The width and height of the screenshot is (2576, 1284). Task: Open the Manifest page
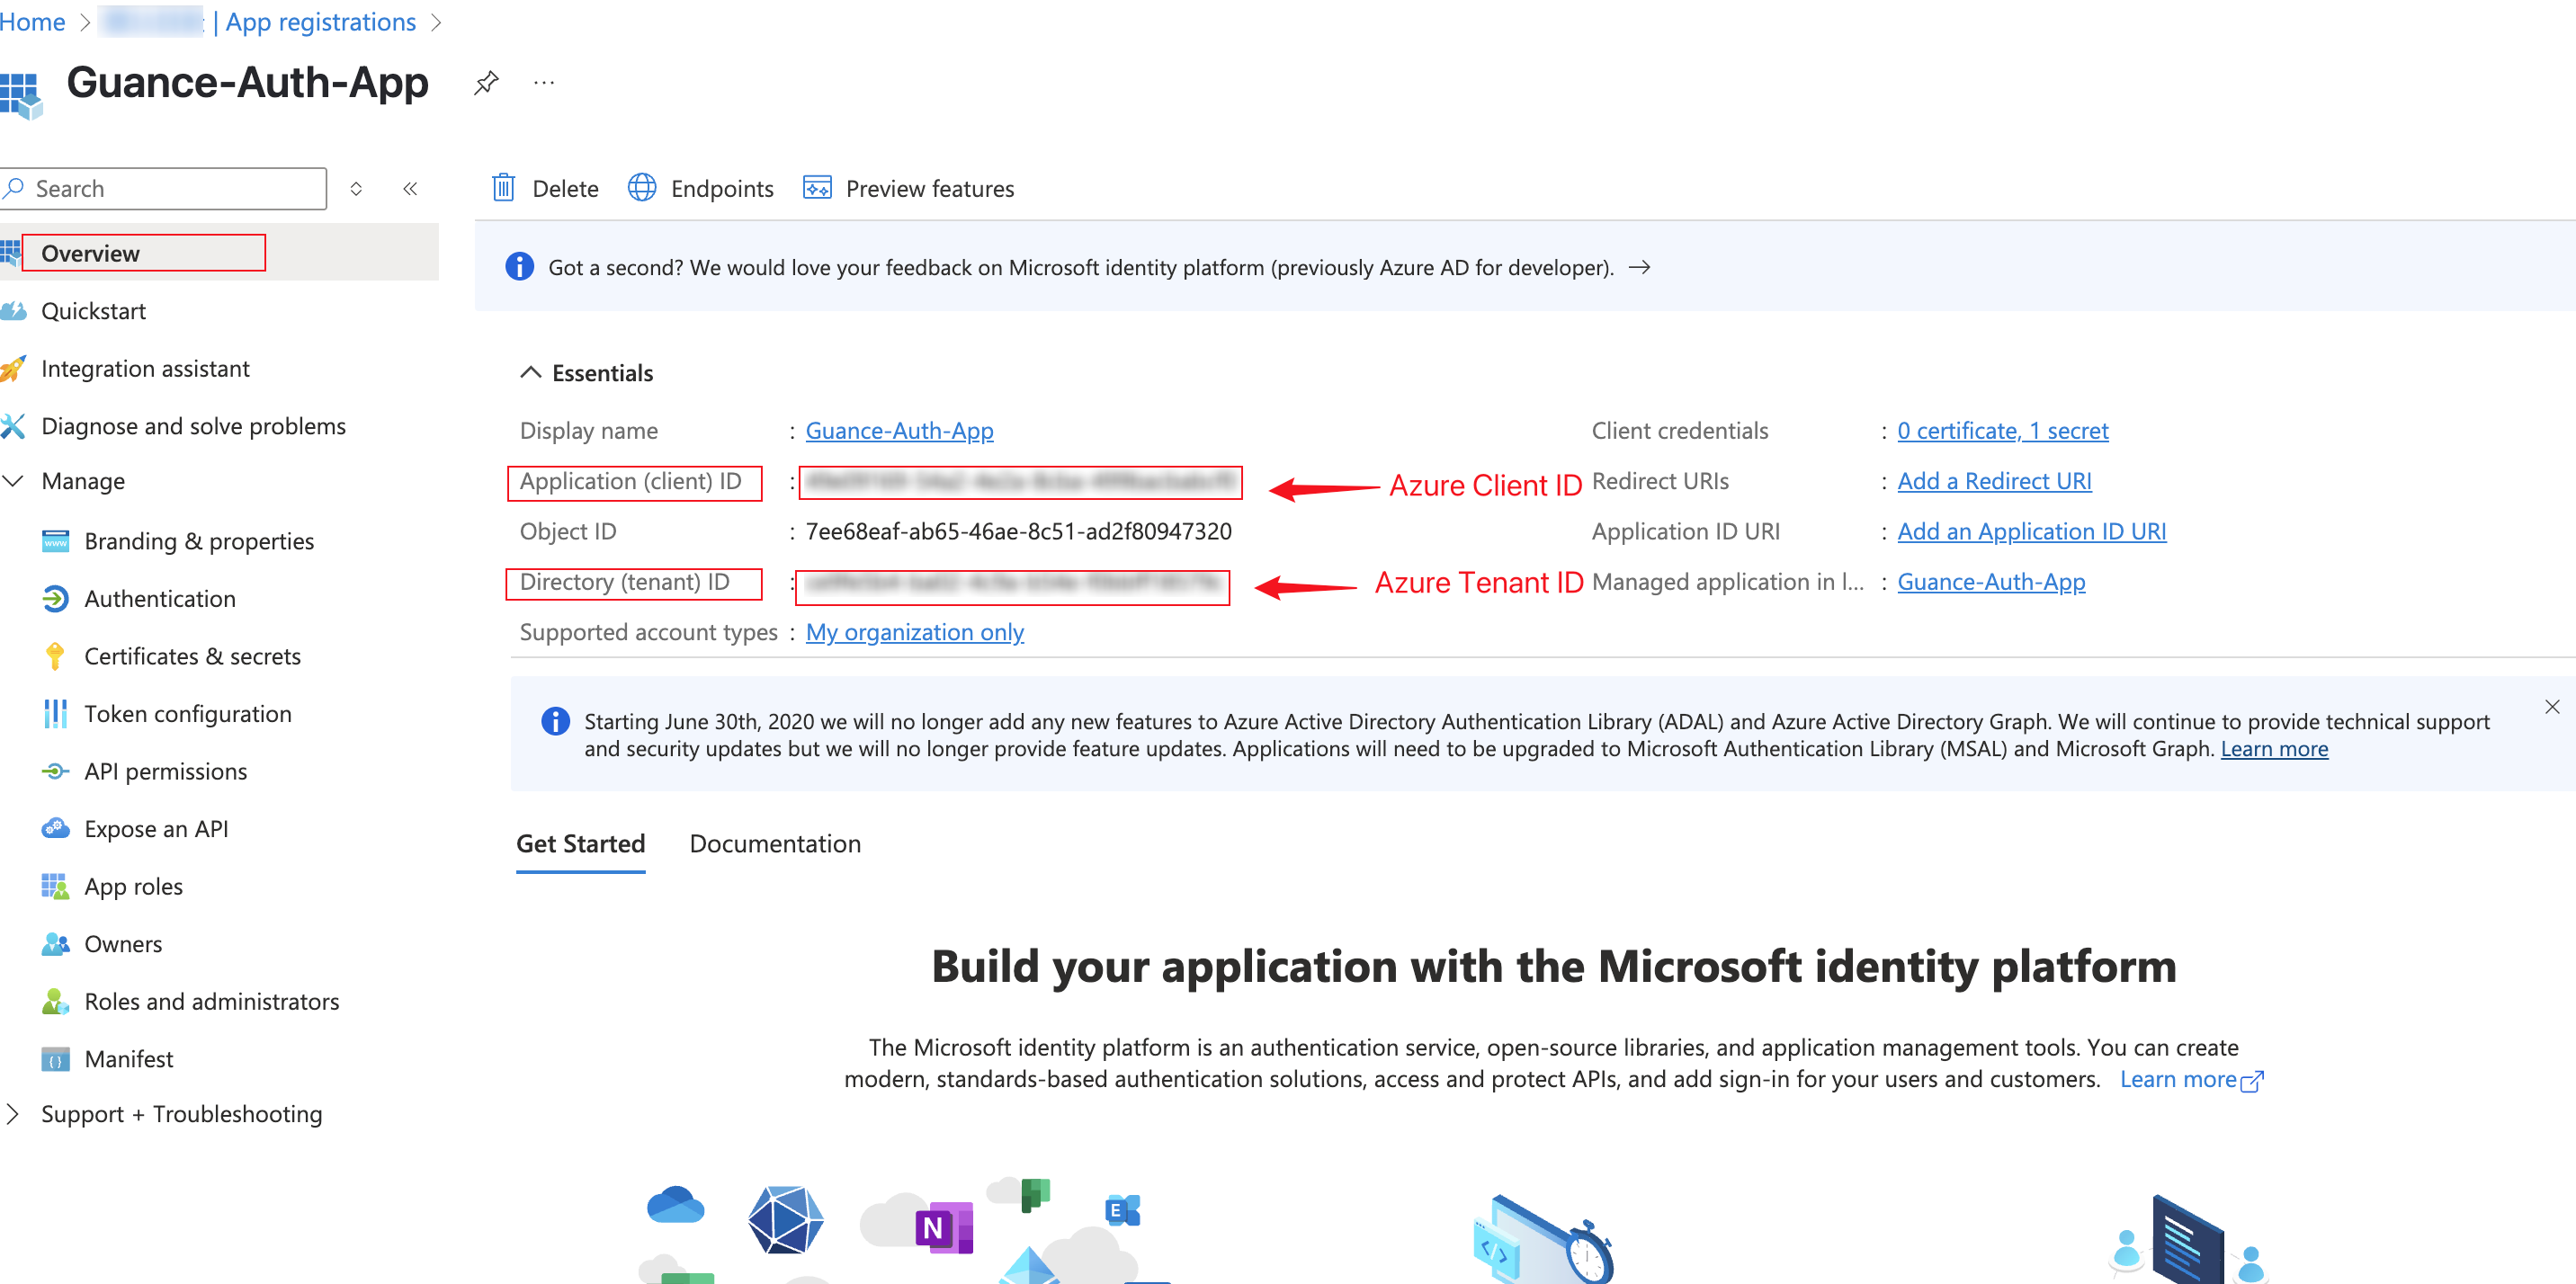(128, 1059)
